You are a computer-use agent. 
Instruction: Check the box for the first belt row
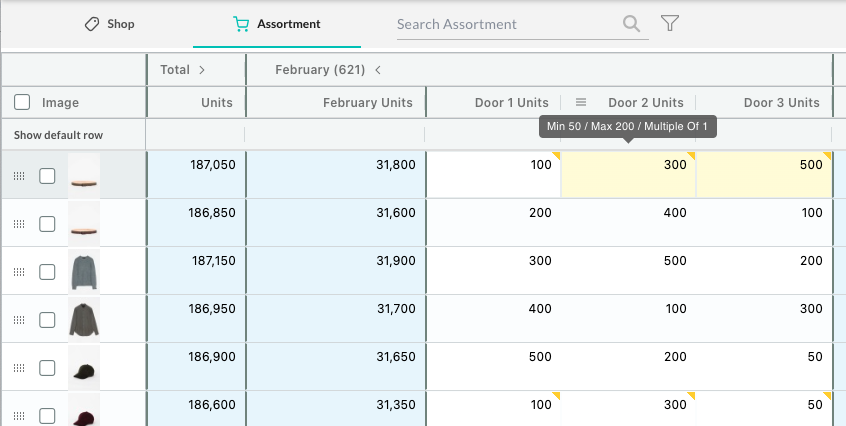point(47,176)
